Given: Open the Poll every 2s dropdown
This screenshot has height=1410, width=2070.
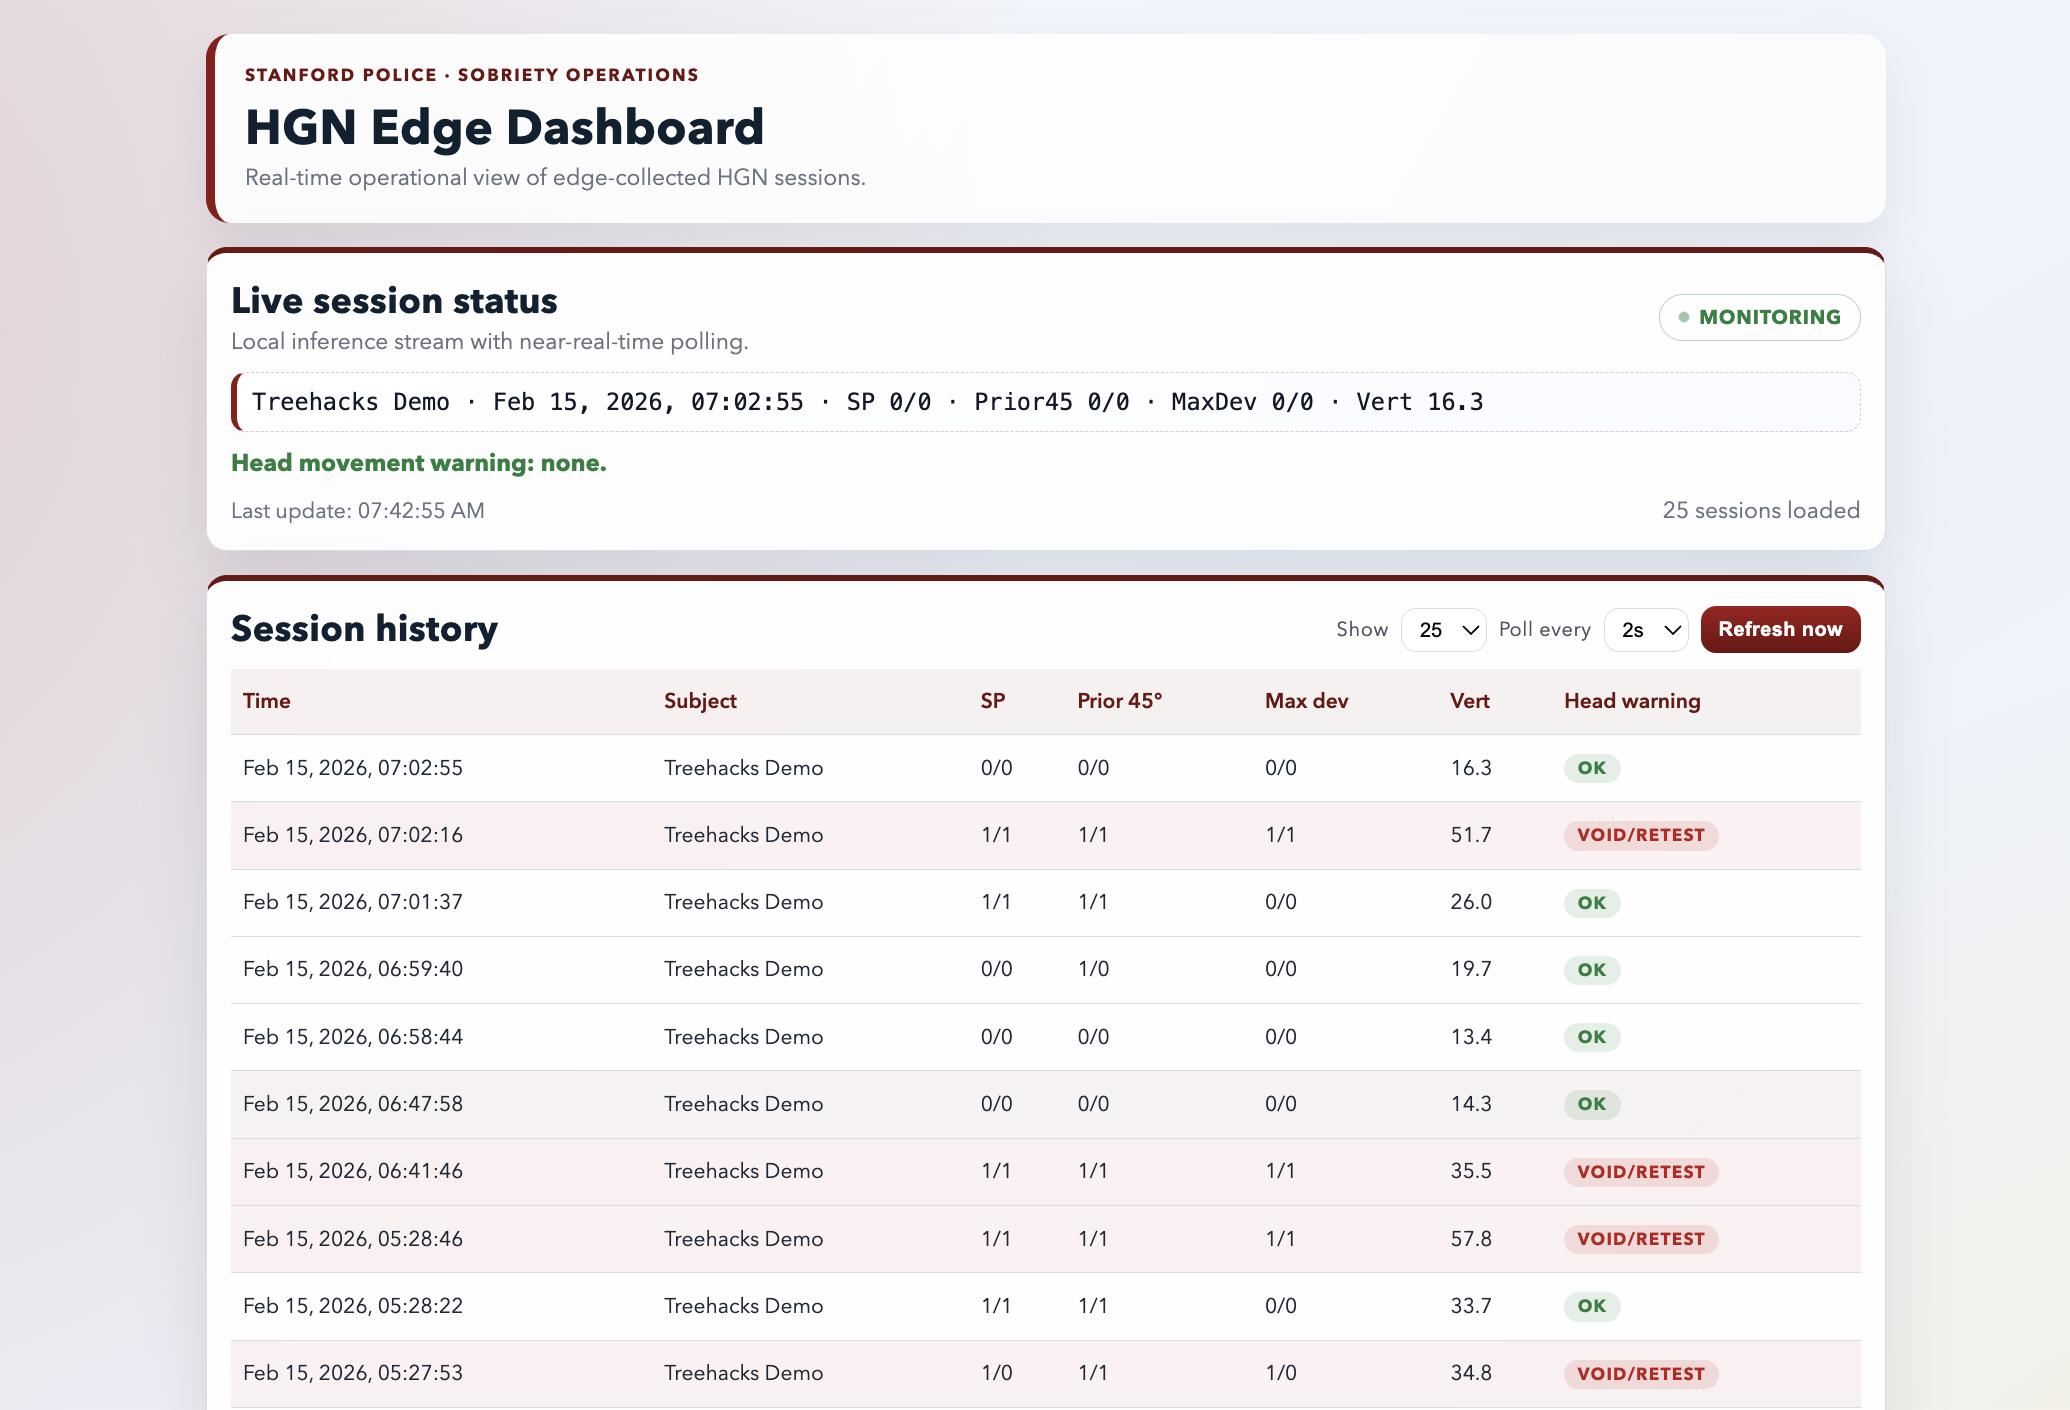Looking at the screenshot, I should (1646, 630).
